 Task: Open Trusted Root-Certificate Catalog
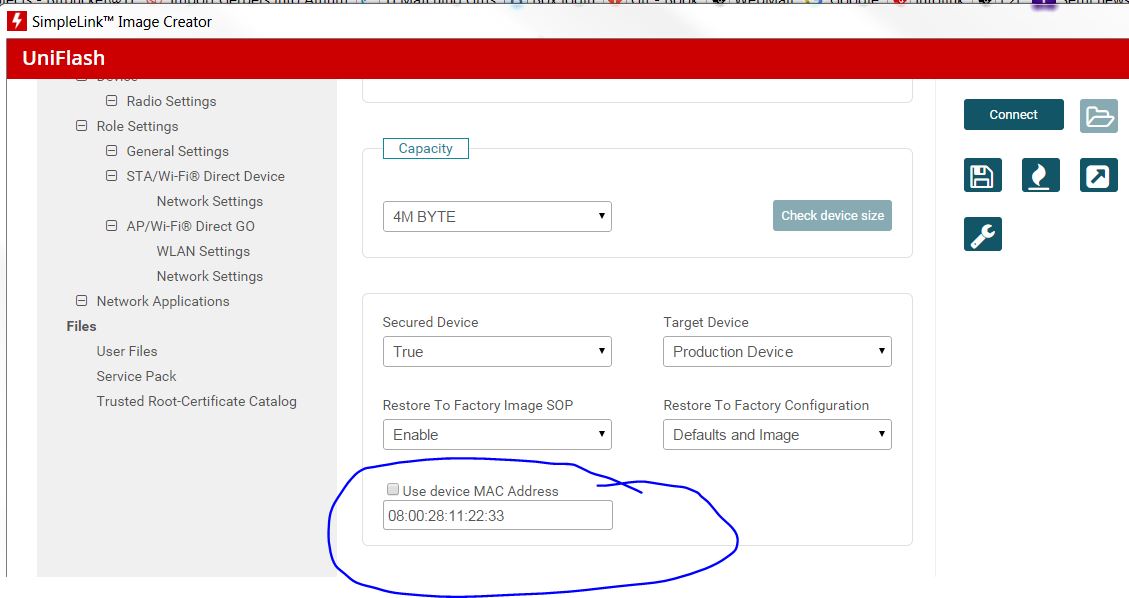coord(197,402)
